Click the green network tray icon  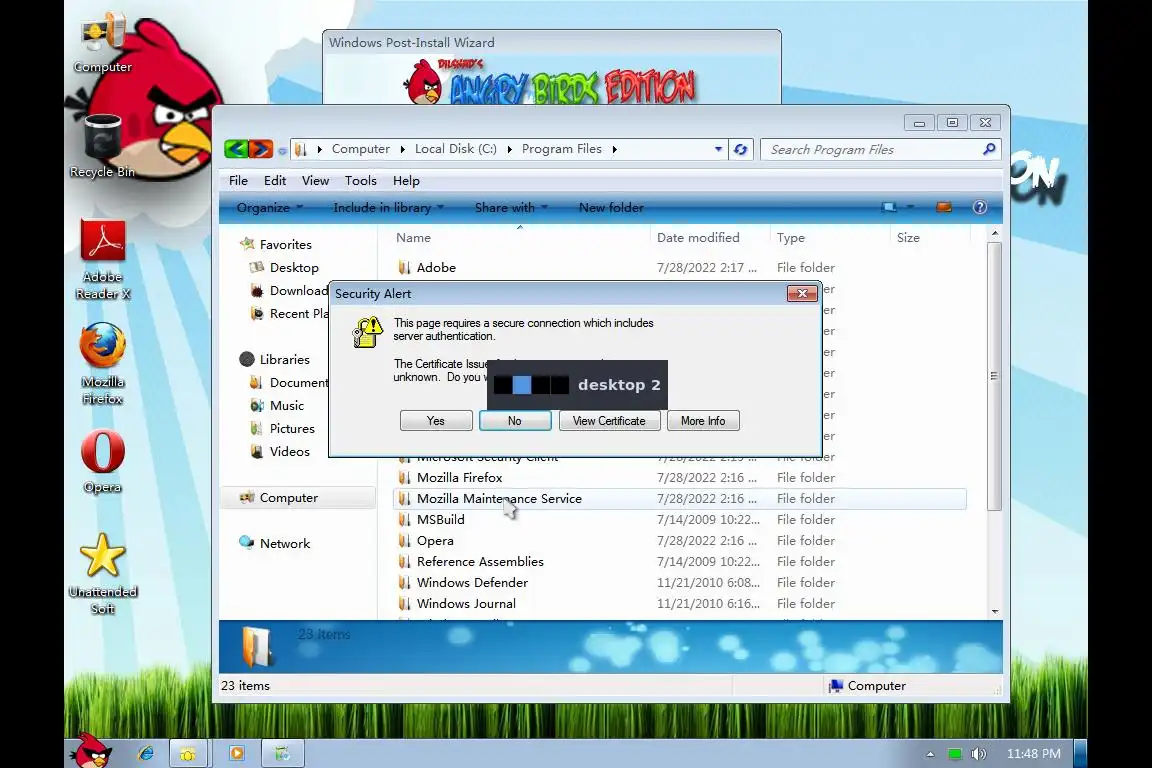(x=954, y=754)
